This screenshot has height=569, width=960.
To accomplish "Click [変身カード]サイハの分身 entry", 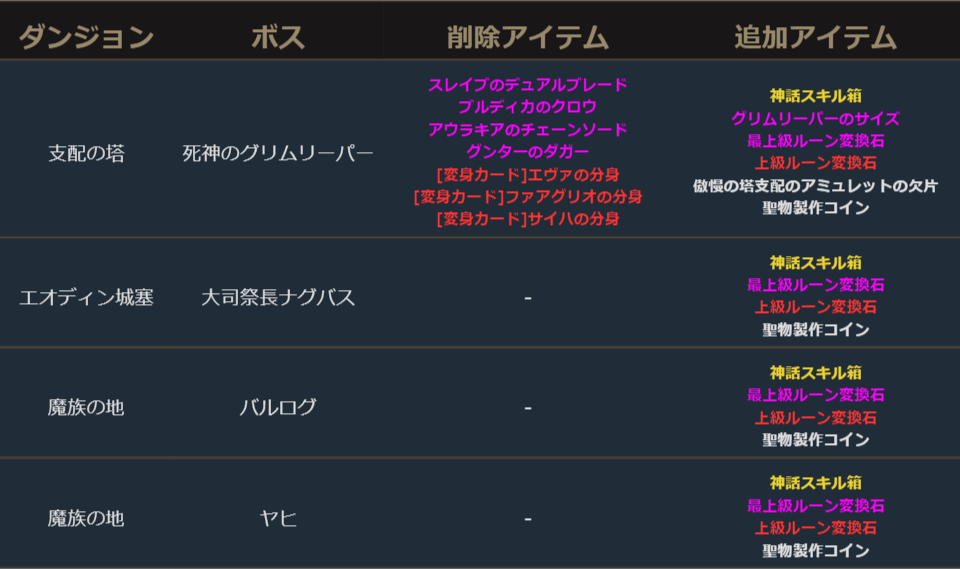I will tap(527, 218).
